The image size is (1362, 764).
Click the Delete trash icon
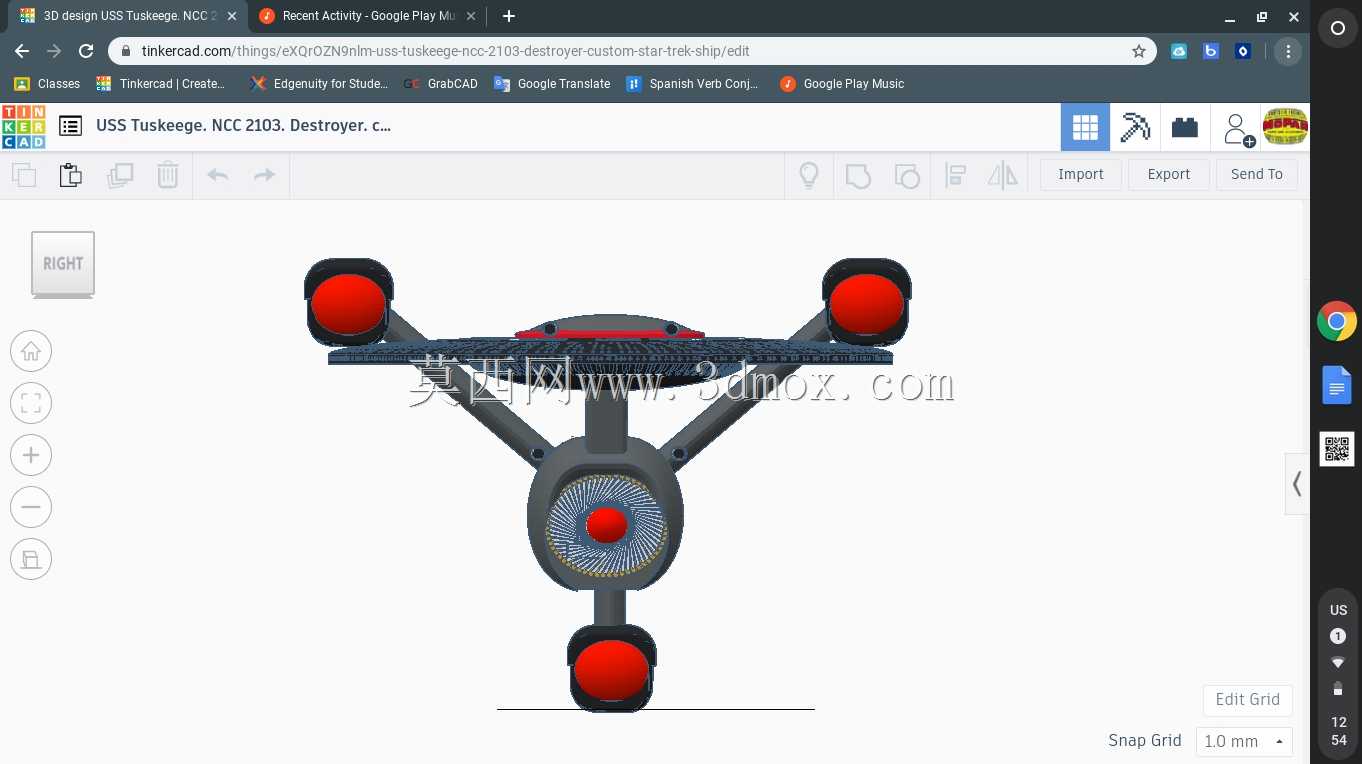[168, 175]
